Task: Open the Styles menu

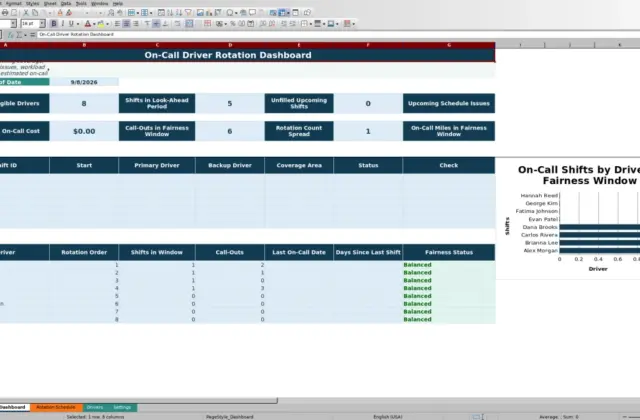Action: coord(33,3)
